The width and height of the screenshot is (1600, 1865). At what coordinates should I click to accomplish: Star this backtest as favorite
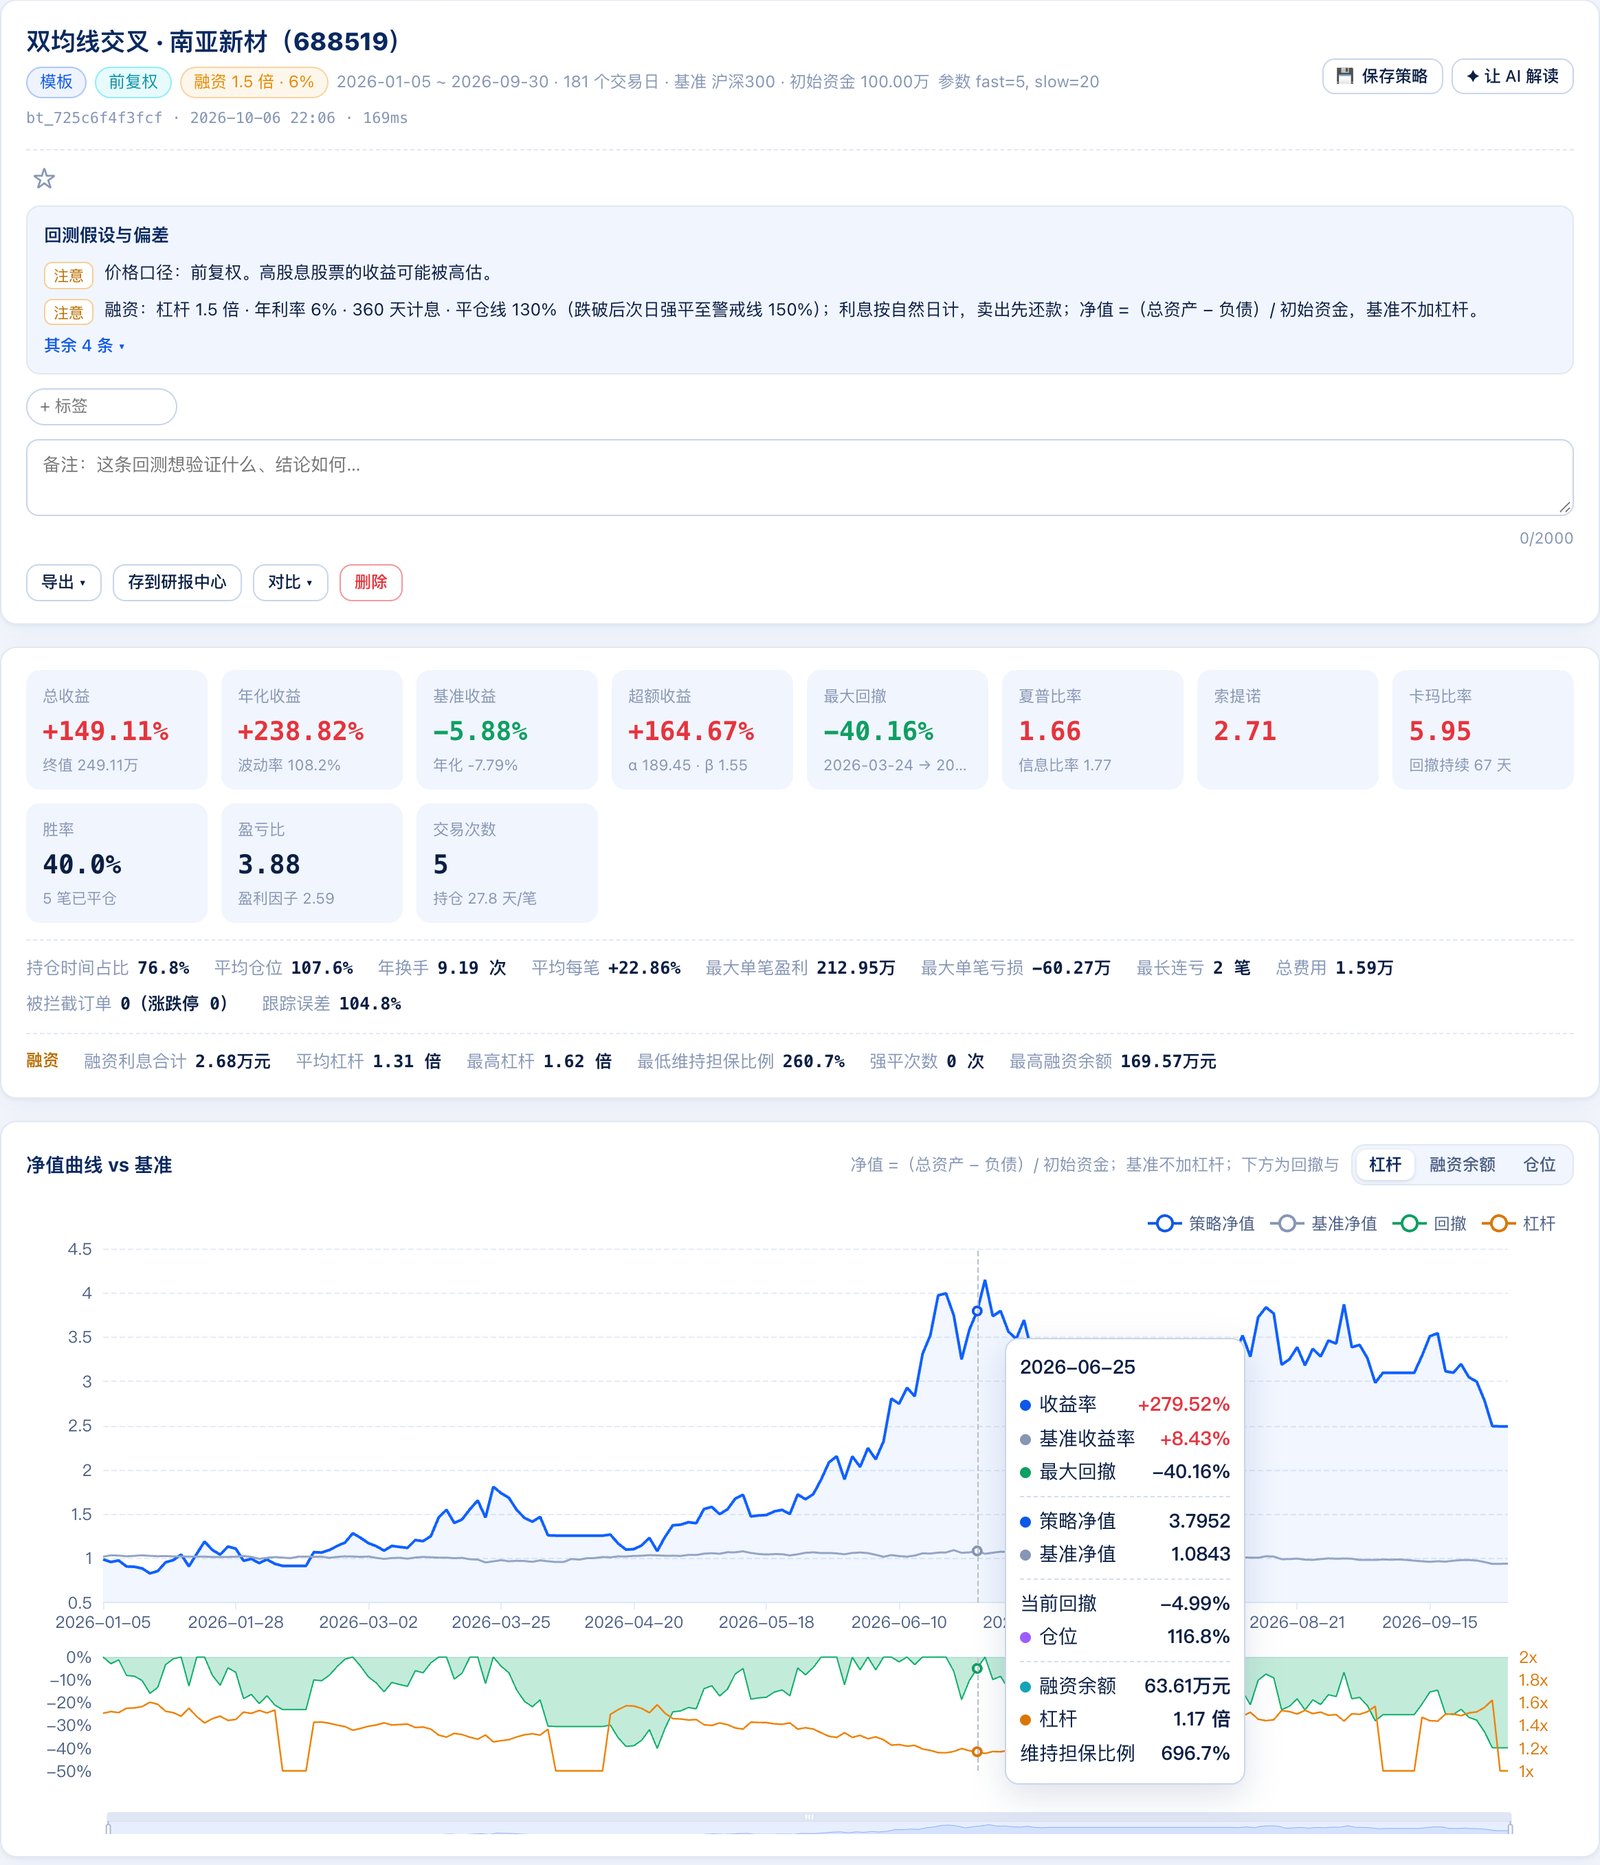[x=44, y=179]
